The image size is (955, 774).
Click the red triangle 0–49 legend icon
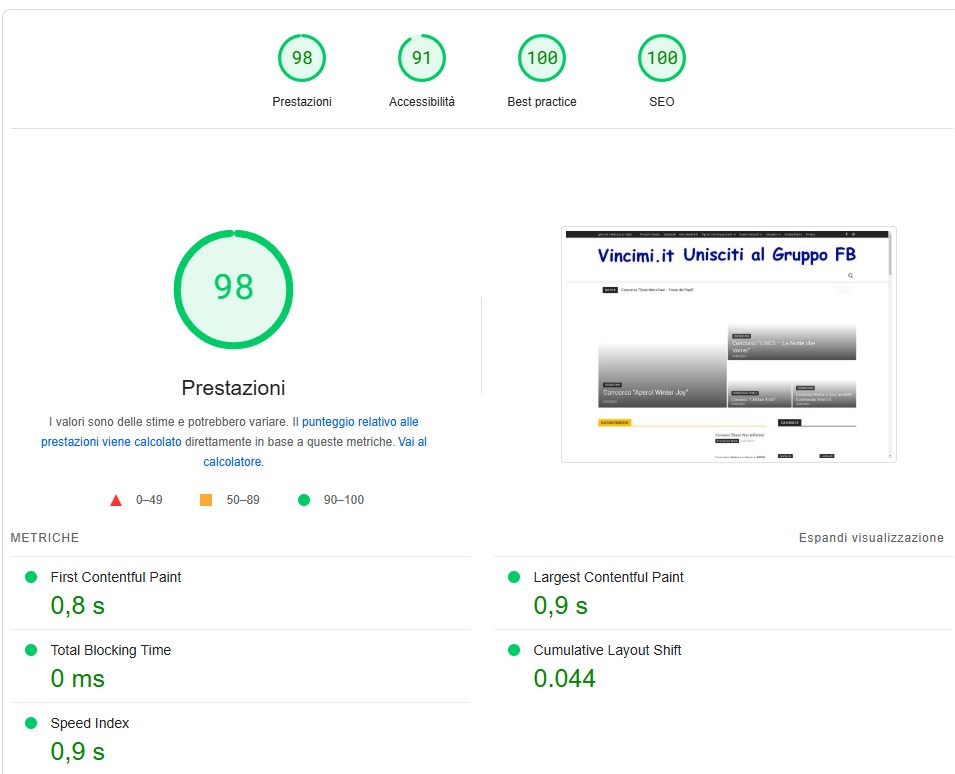(116, 501)
